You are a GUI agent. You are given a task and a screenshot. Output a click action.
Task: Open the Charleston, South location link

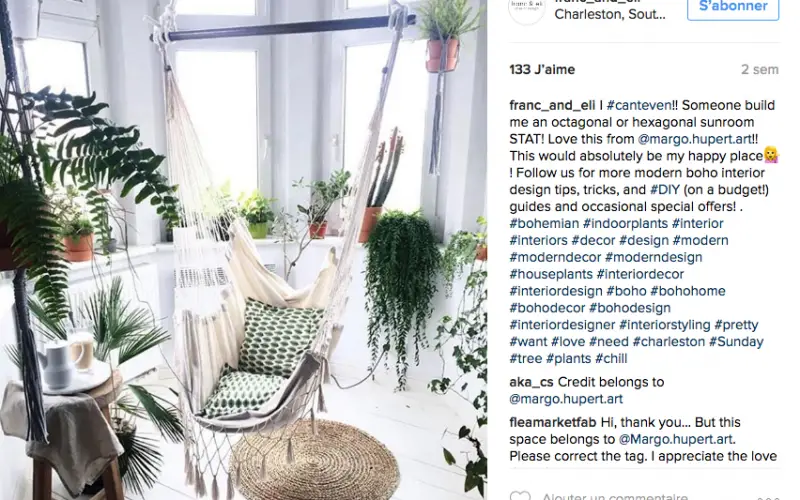tap(610, 14)
